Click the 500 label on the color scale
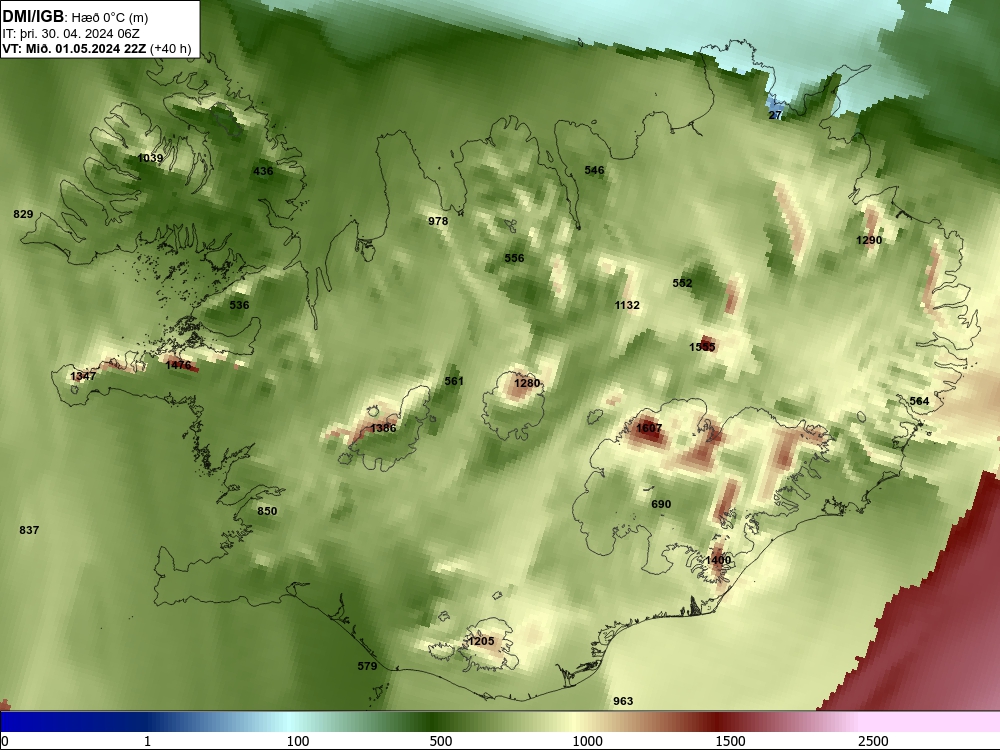Image resolution: width=1000 pixels, height=750 pixels. tap(441, 741)
